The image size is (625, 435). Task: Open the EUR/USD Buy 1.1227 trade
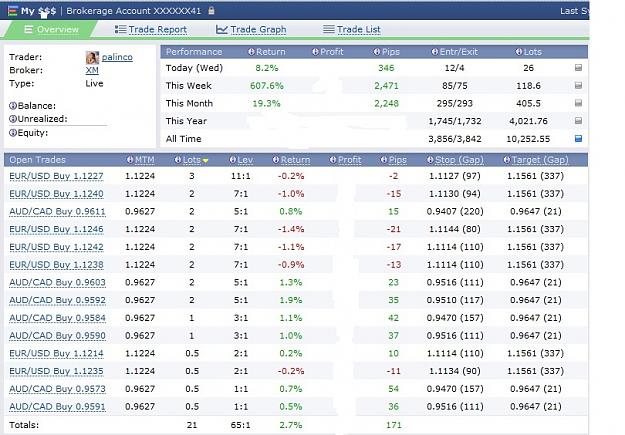coord(56,176)
